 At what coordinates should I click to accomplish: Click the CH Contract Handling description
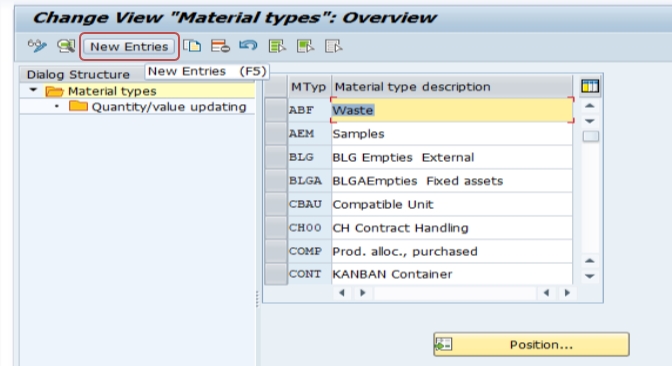tap(452, 228)
